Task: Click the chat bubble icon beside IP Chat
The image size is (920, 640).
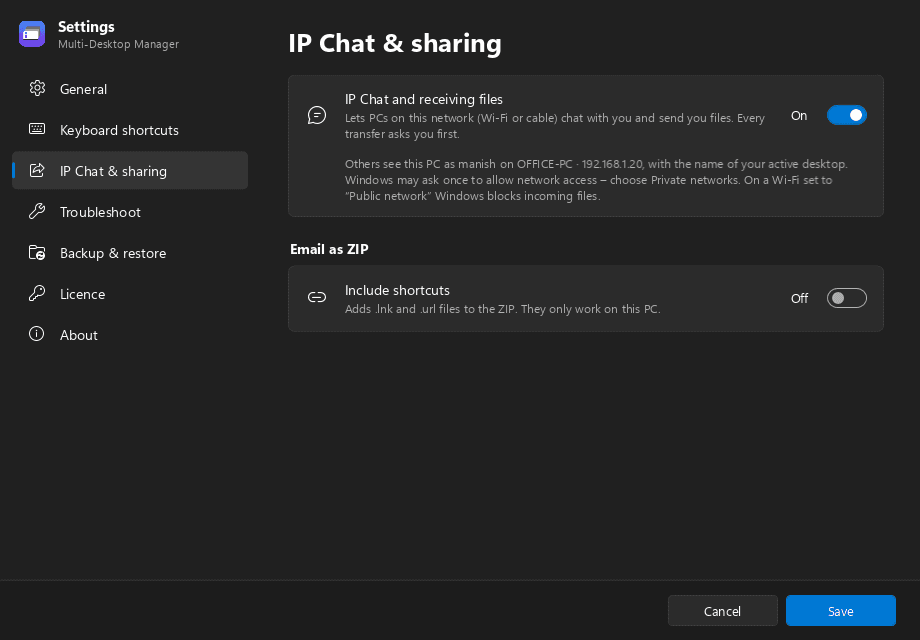Action: click(317, 116)
